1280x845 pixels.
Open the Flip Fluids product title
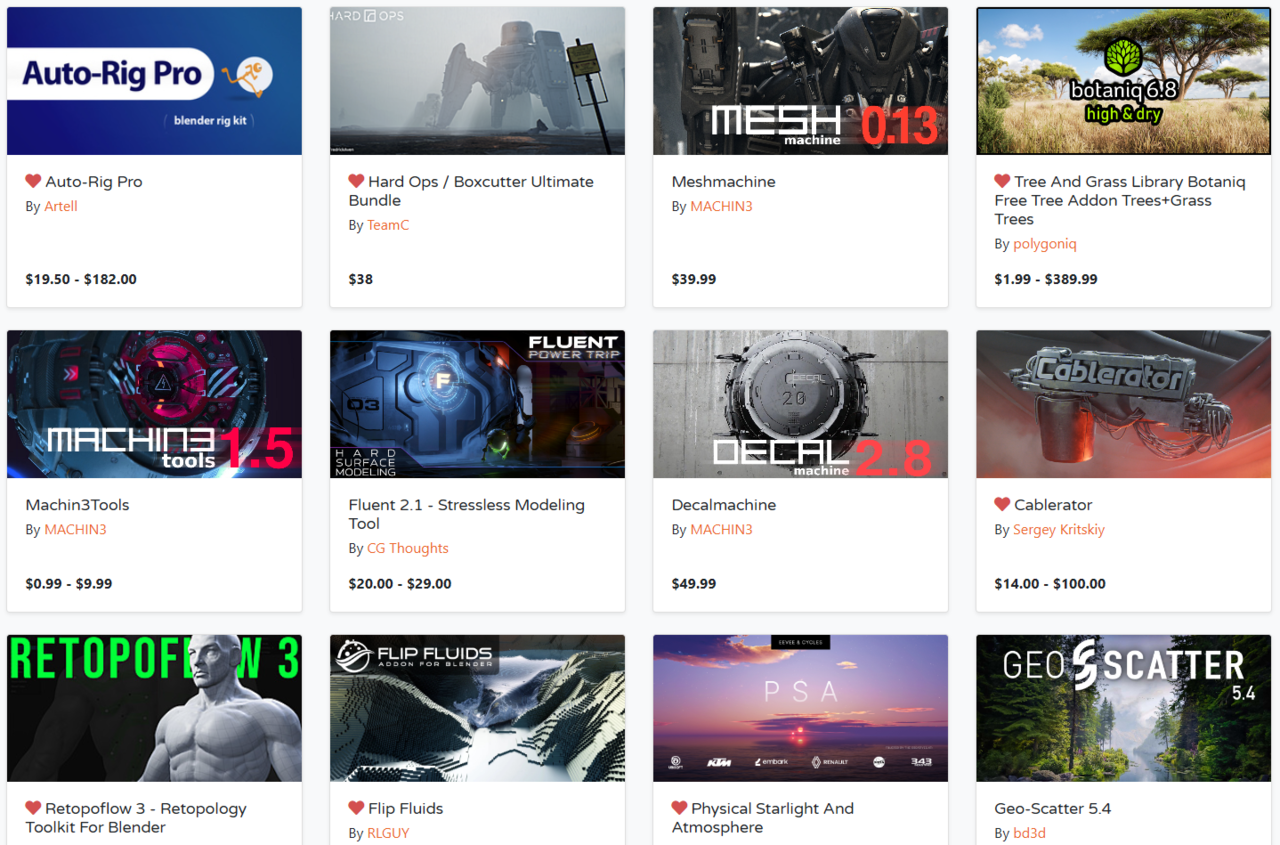[x=405, y=809]
